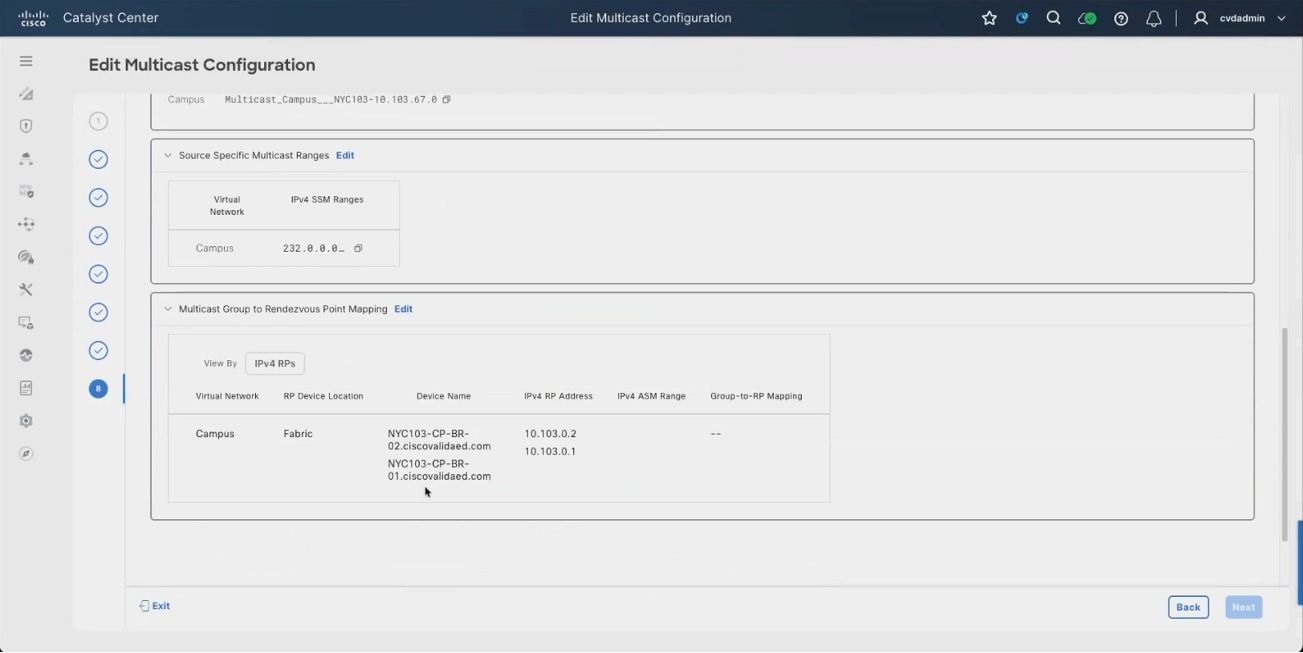Copy the 232.0.0.0 SSM range value

358,248
